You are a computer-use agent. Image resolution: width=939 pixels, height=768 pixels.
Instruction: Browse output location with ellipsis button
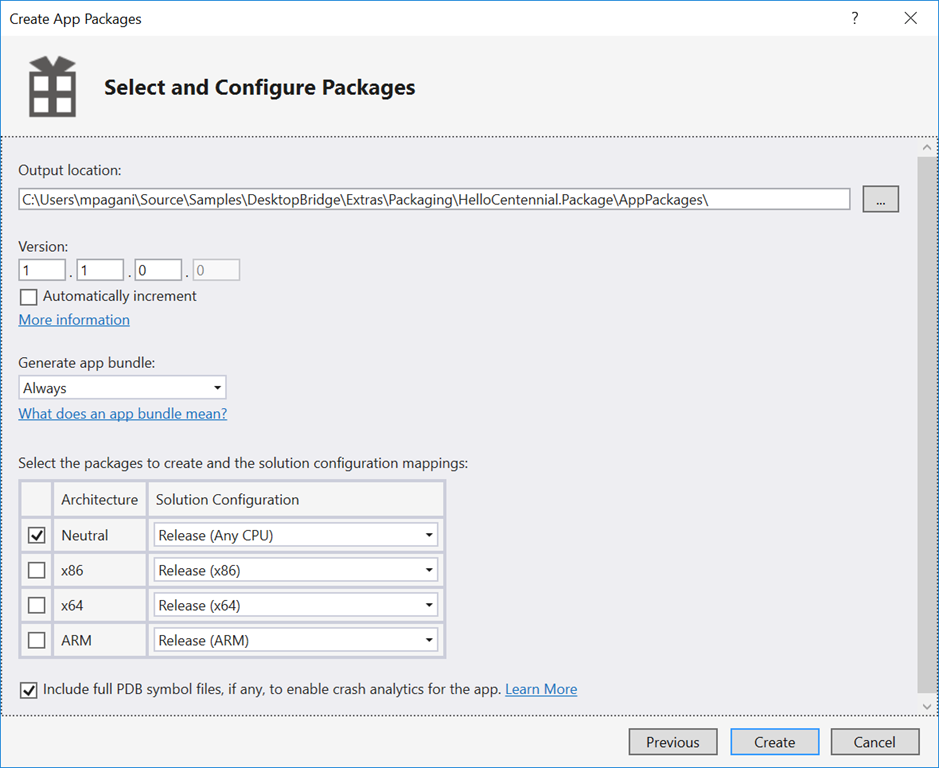click(x=880, y=199)
